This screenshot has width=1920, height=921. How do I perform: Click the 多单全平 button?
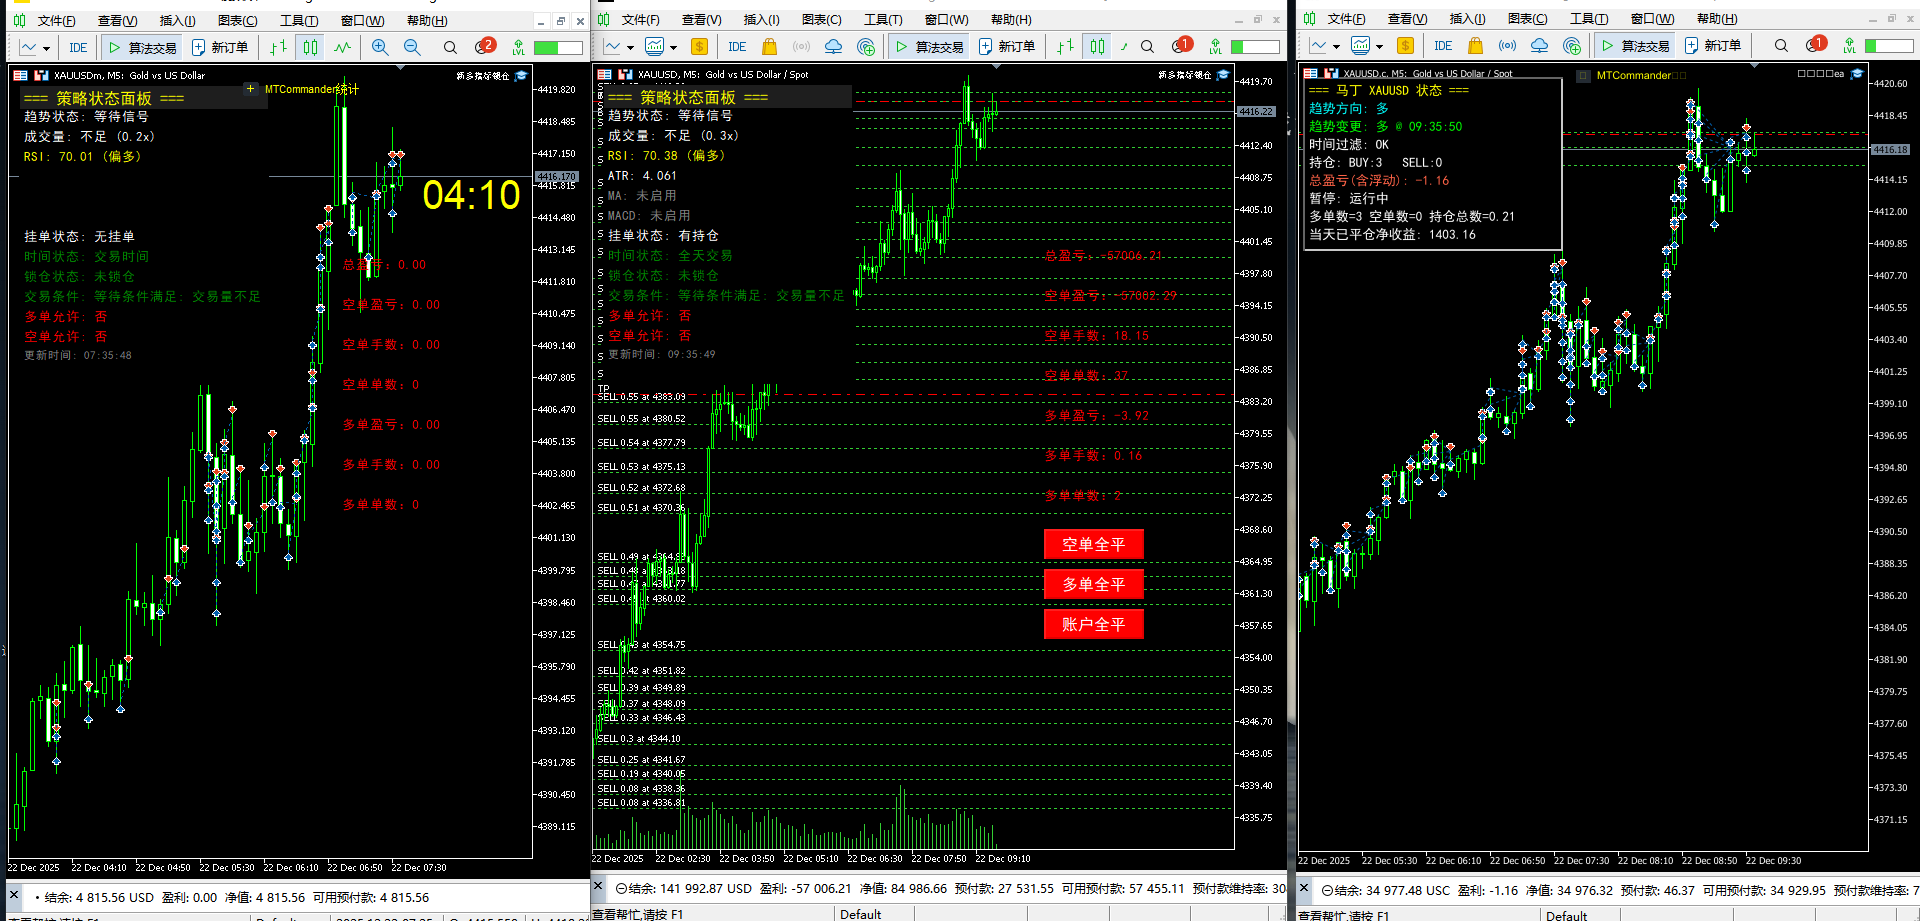1093,584
